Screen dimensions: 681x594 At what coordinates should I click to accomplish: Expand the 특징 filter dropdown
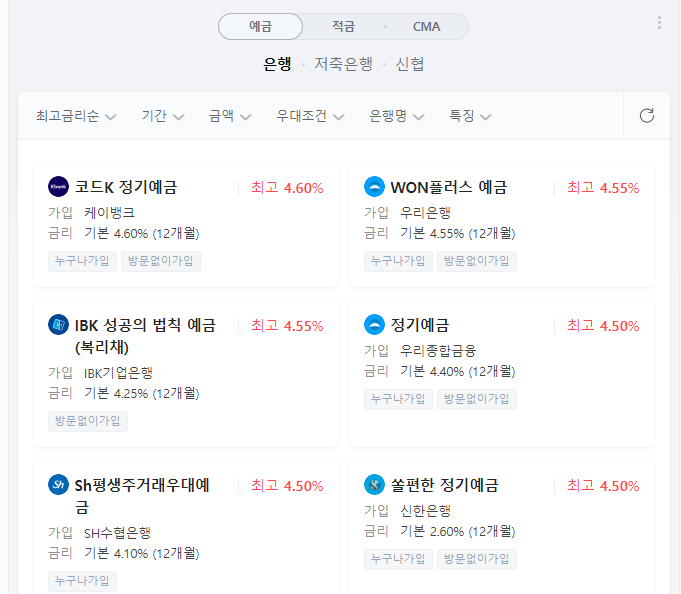[470, 116]
